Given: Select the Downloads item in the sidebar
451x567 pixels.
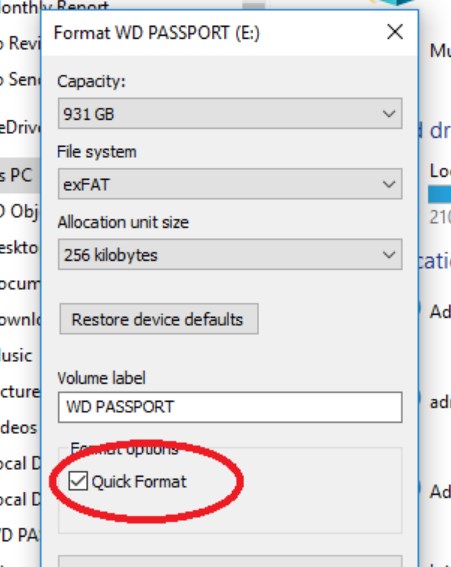Looking at the screenshot, I should [20, 320].
